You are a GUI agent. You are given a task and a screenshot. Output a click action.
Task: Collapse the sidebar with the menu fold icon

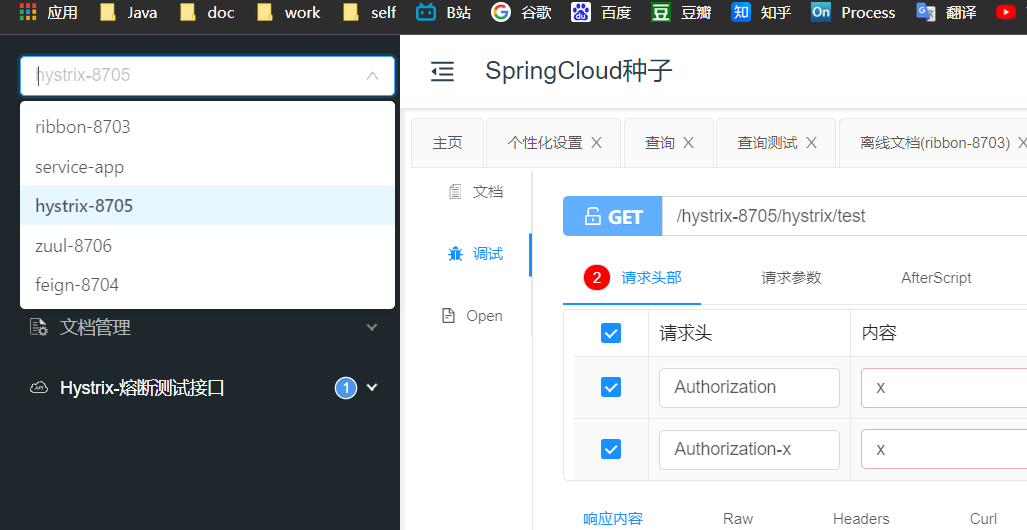click(442, 71)
